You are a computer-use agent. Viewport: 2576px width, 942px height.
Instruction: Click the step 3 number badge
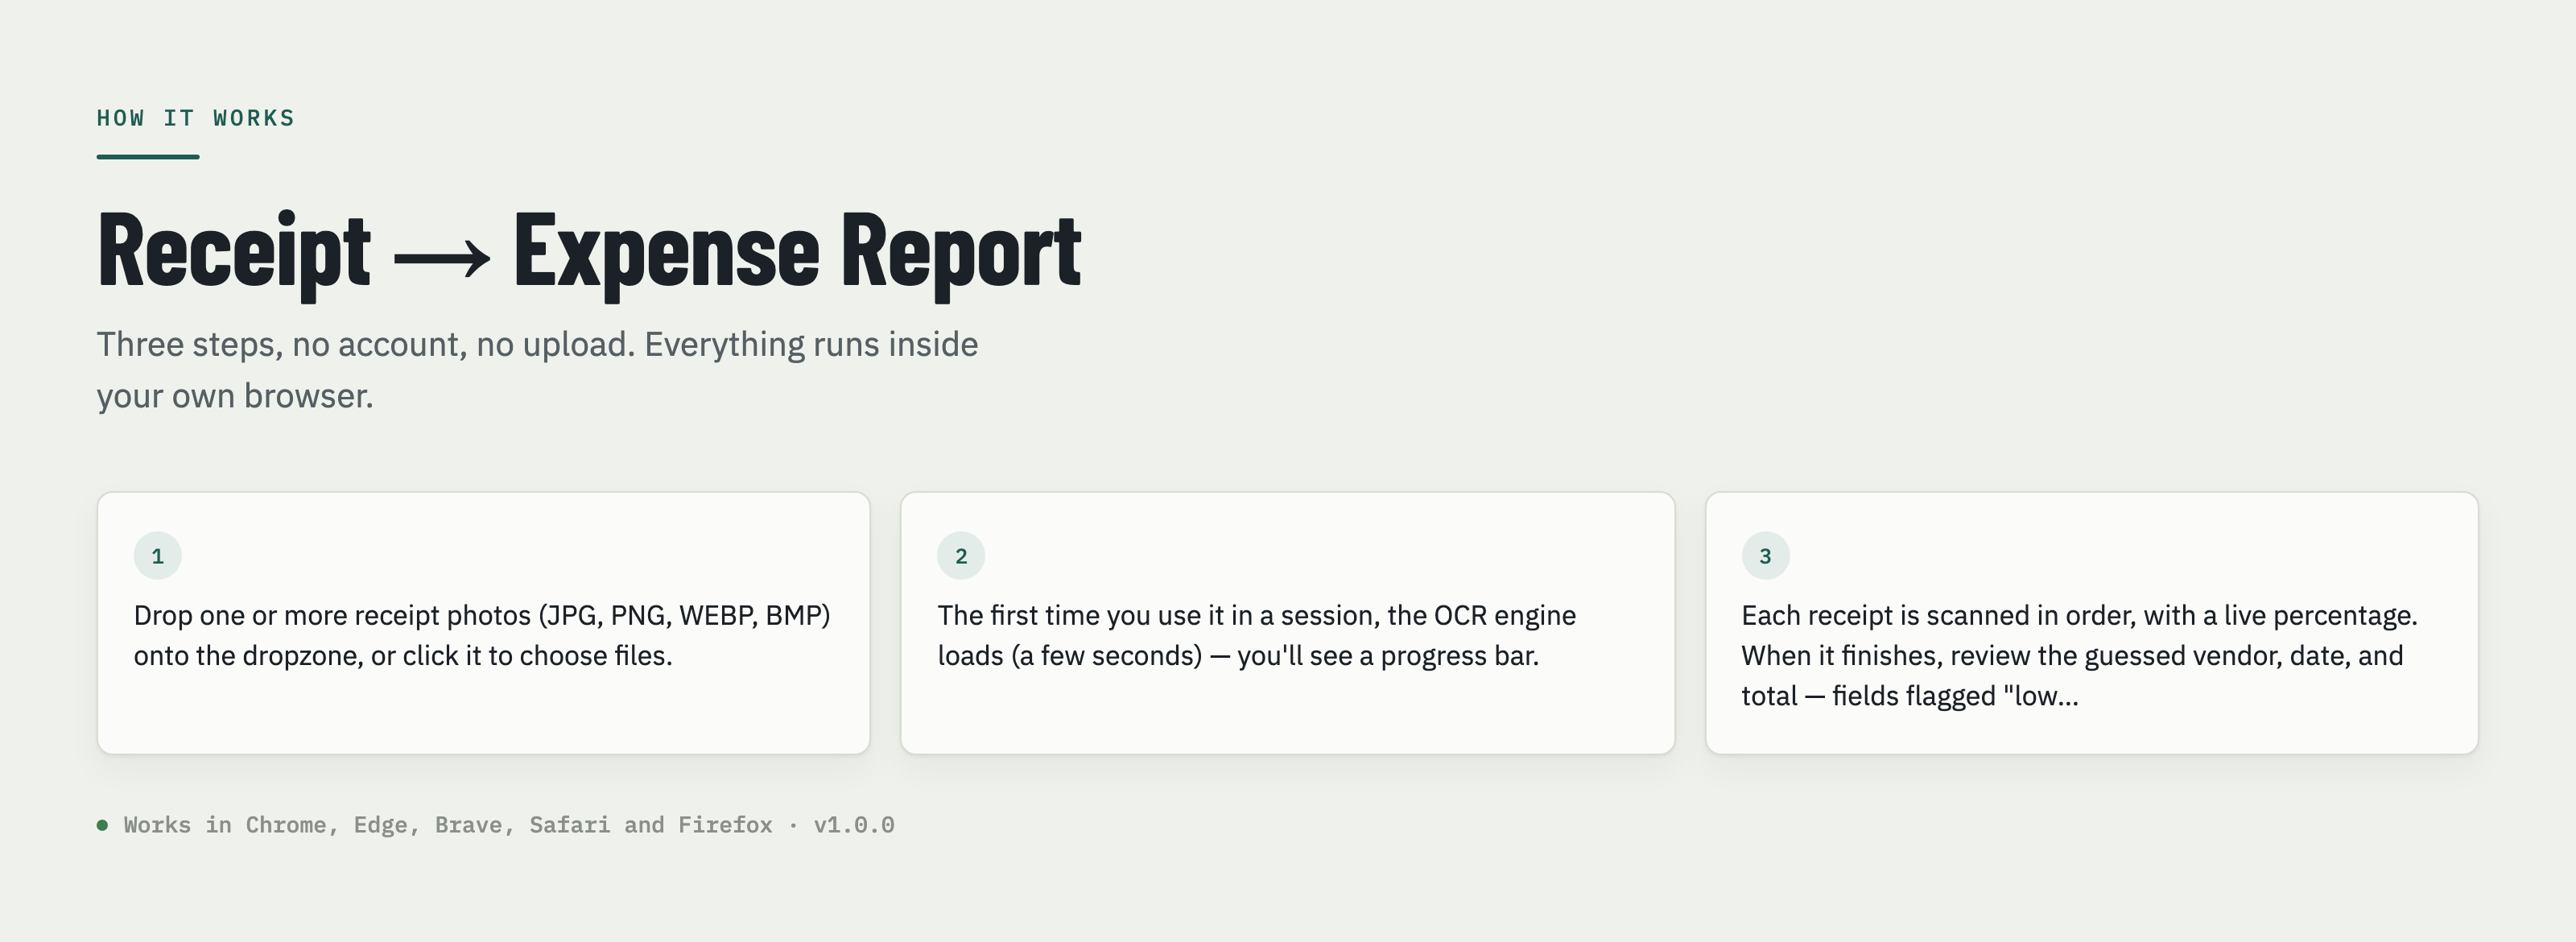[x=1765, y=556]
